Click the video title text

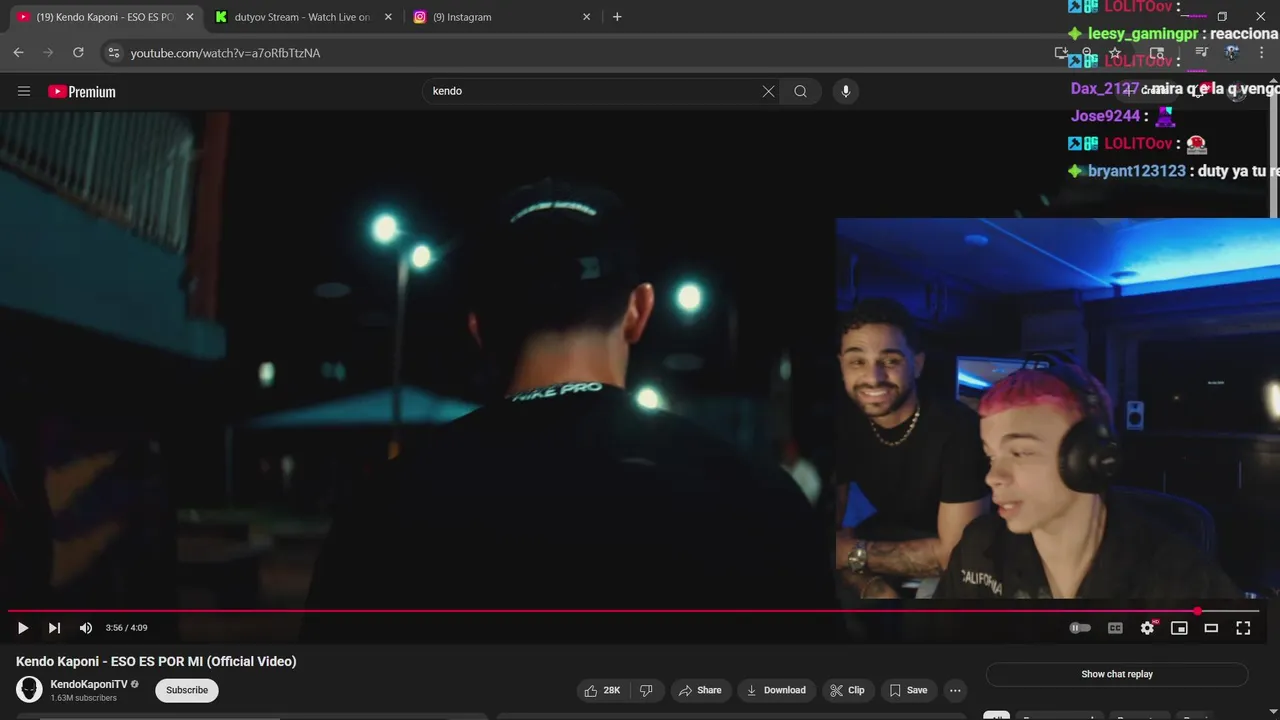point(156,661)
